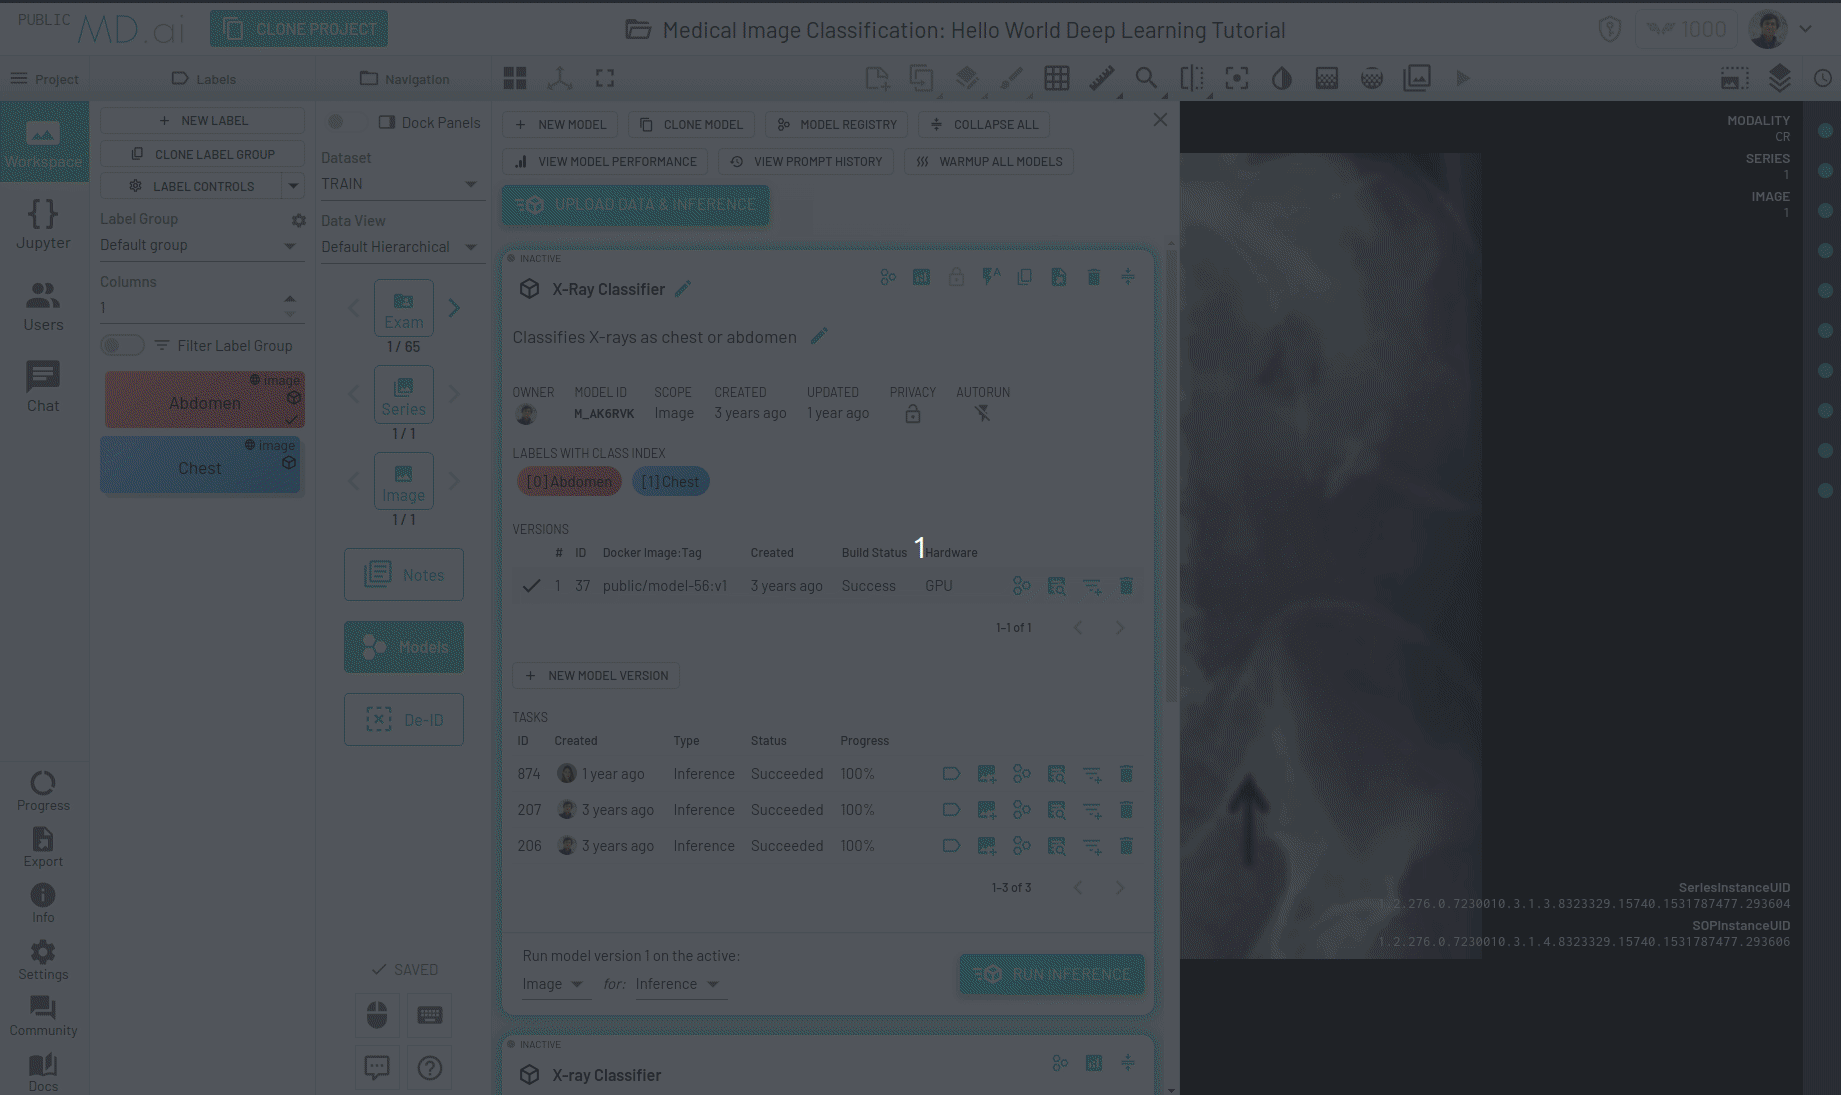The width and height of the screenshot is (1841, 1095).
Task: Toggle the Autorun flash icon off
Action: click(x=982, y=413)
